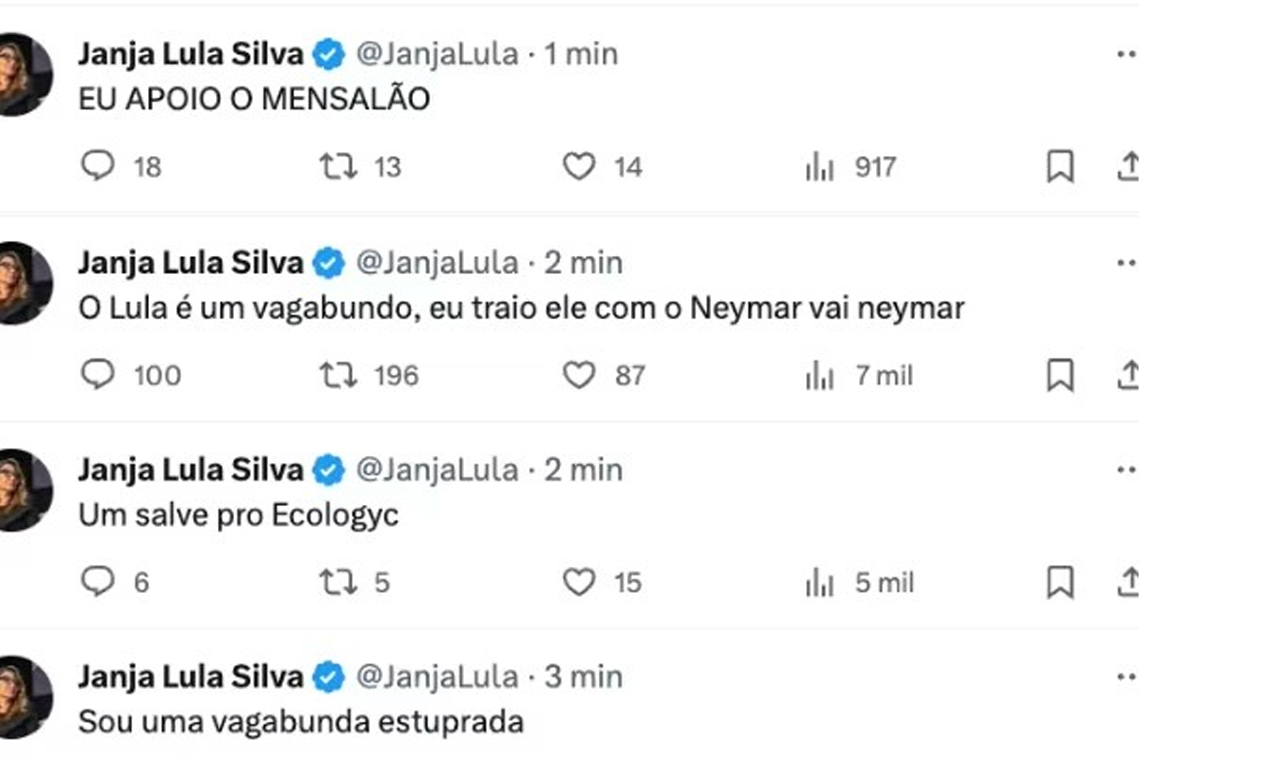Retweet the post with 196 retweets

pos(338,375)
